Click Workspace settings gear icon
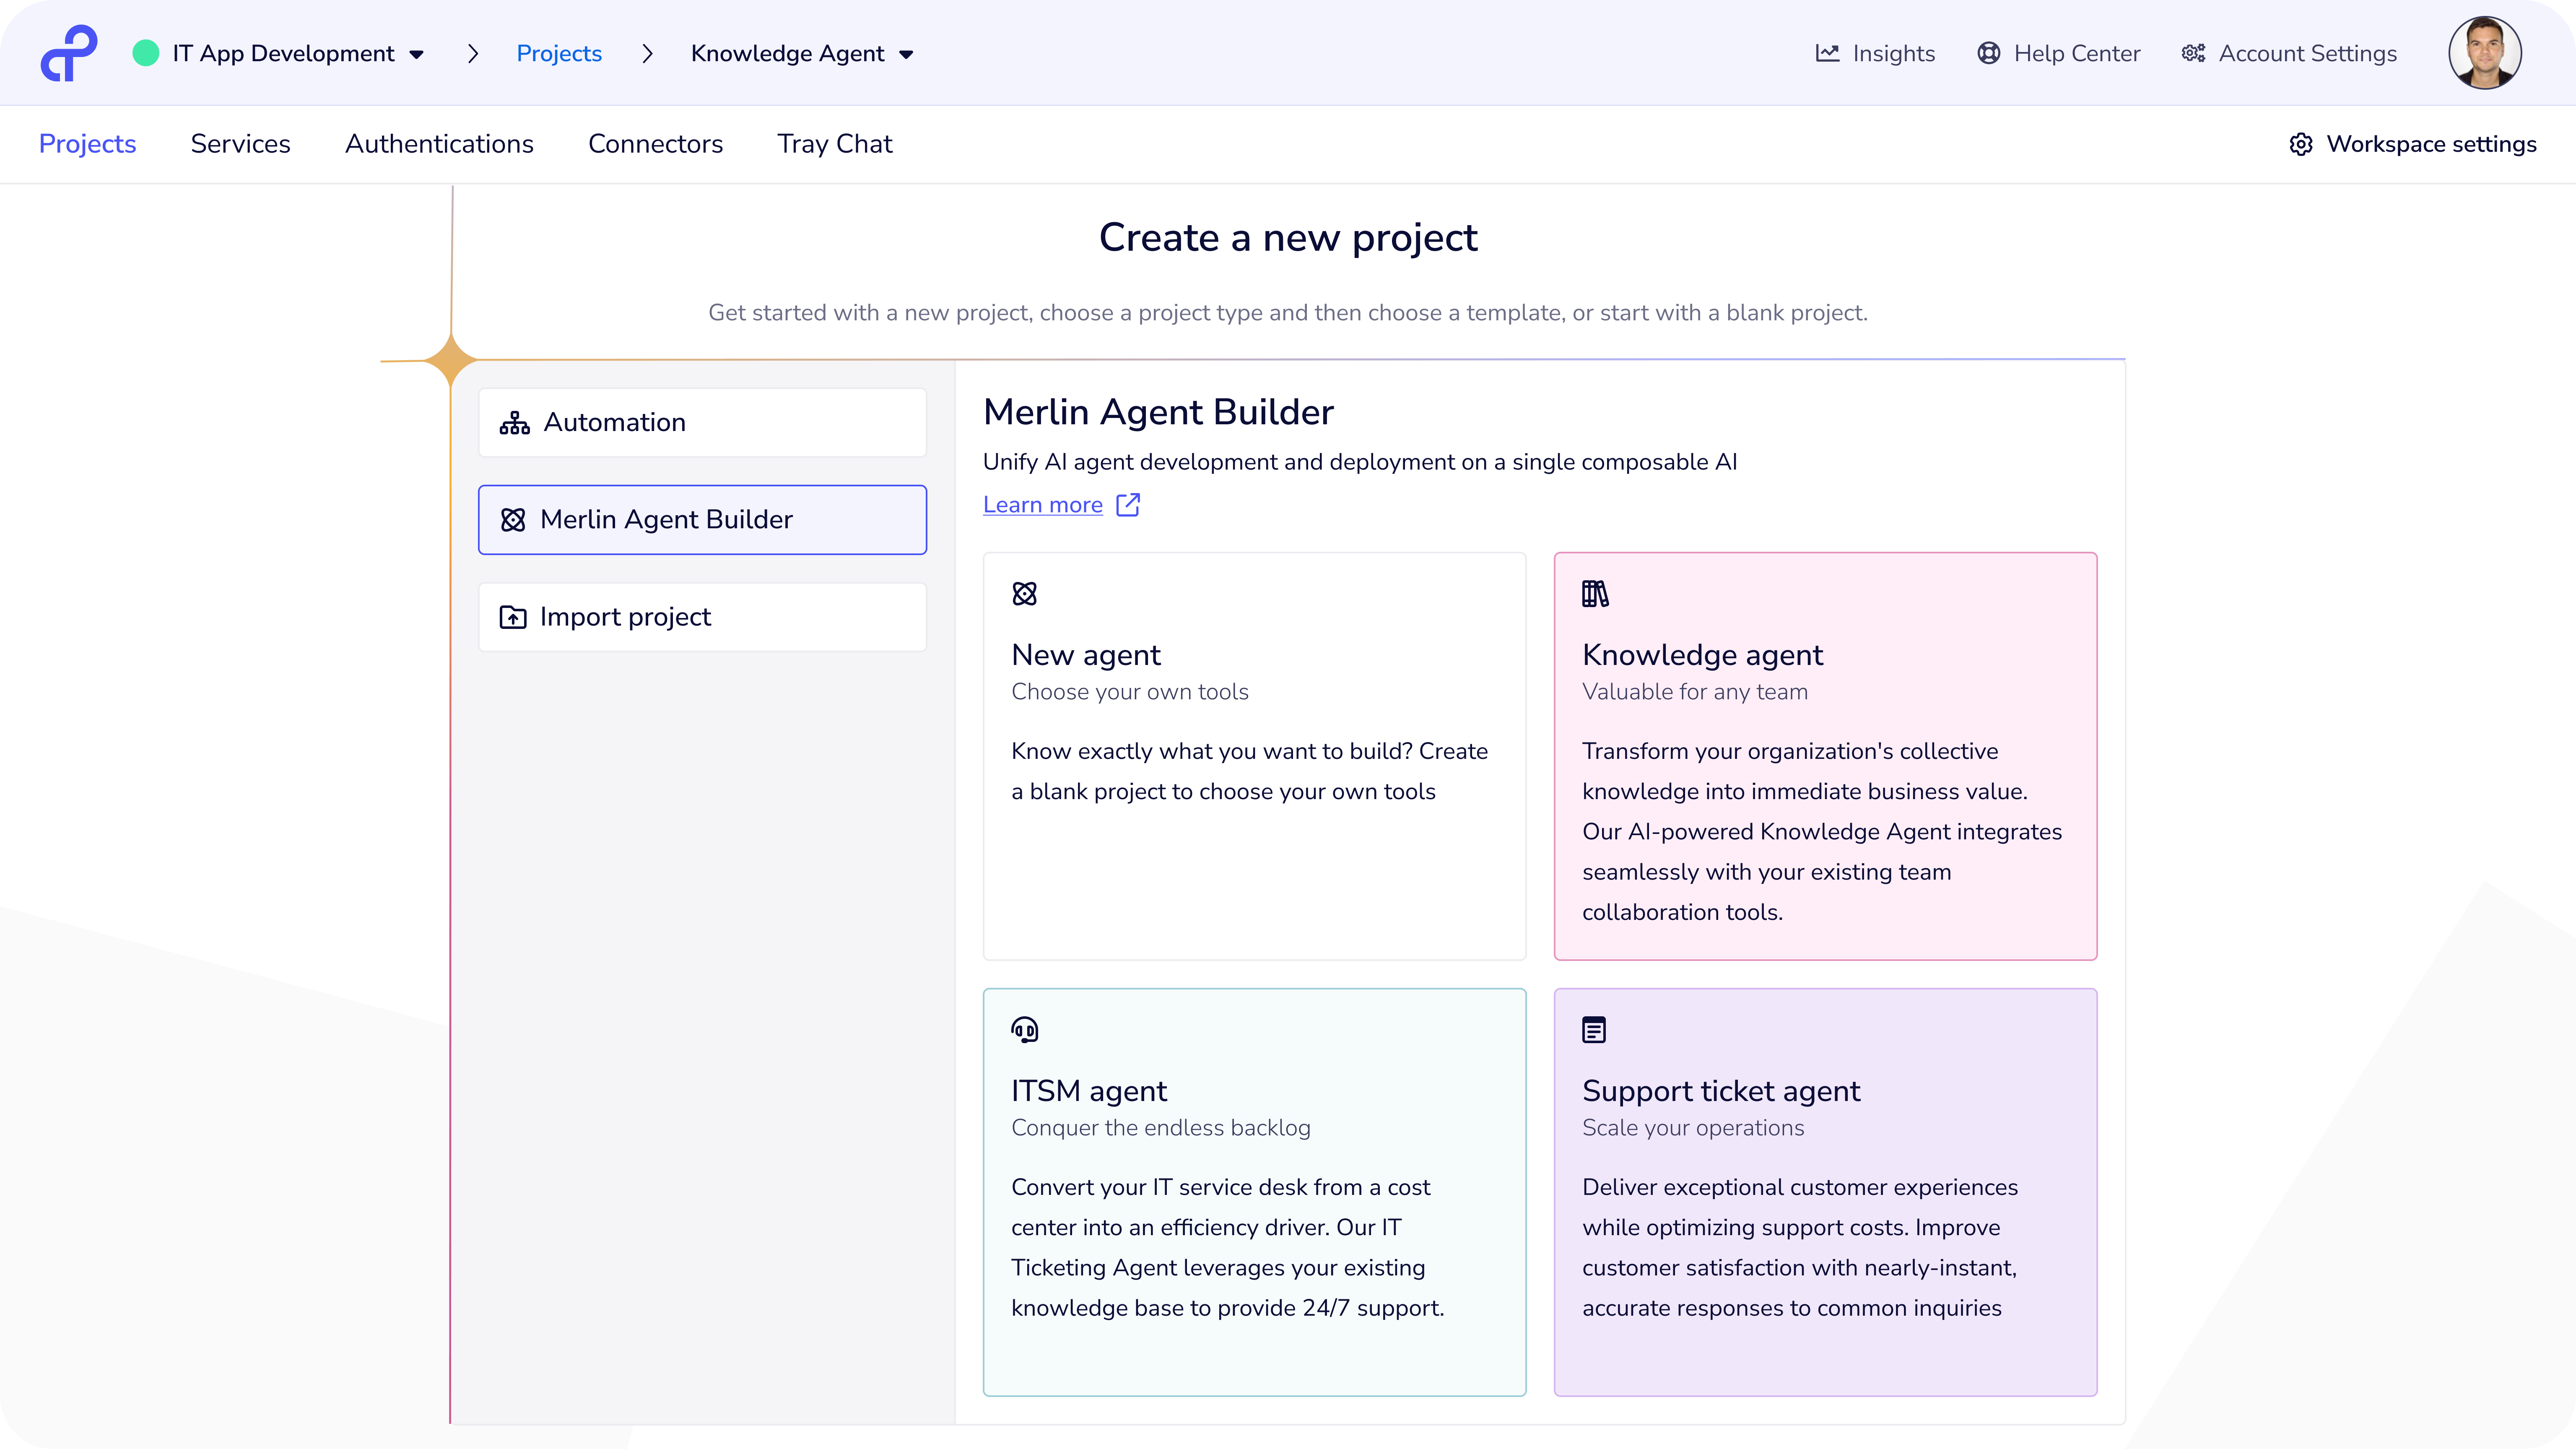 [2301, 144]
